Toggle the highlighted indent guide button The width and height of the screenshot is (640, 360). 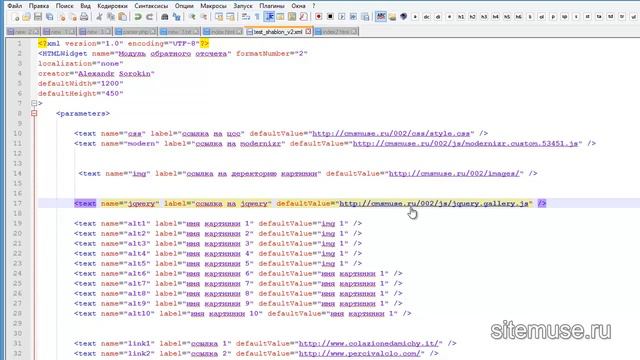269,17
